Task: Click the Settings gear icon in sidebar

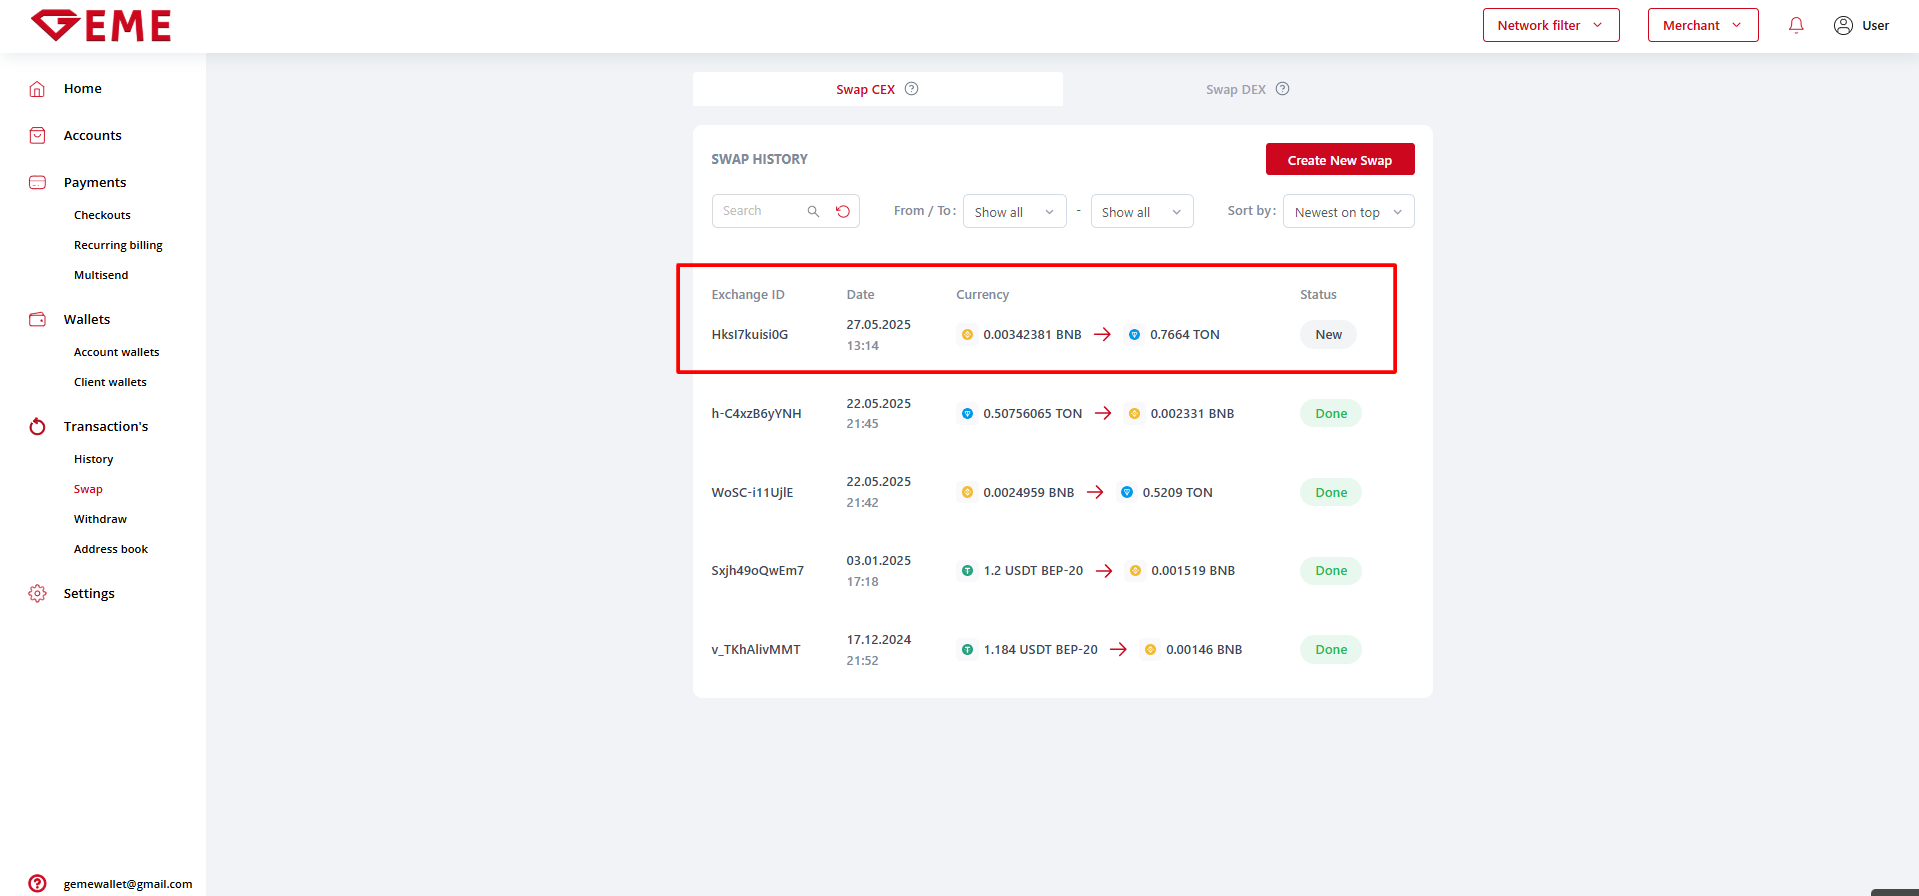Action: pyautogui.click(x=37, y=593)
